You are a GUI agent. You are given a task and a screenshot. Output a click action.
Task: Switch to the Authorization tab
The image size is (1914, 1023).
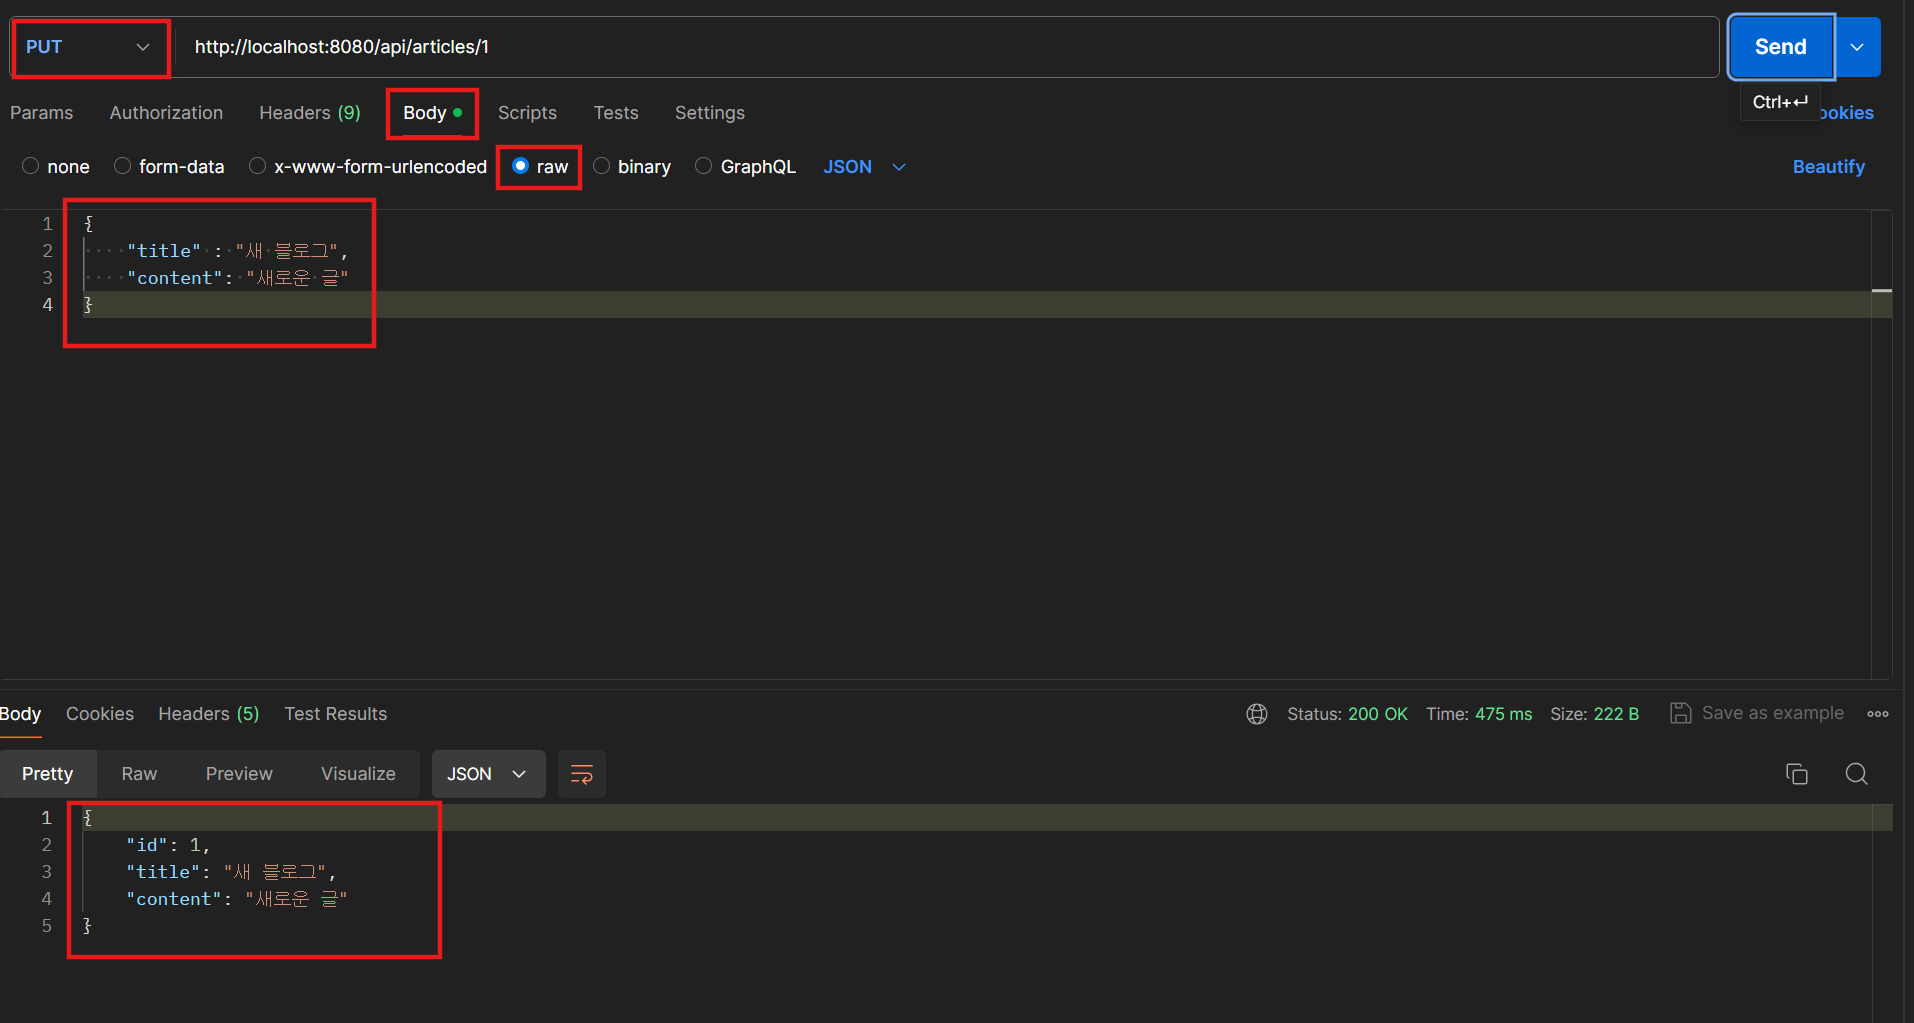(166, 113)
